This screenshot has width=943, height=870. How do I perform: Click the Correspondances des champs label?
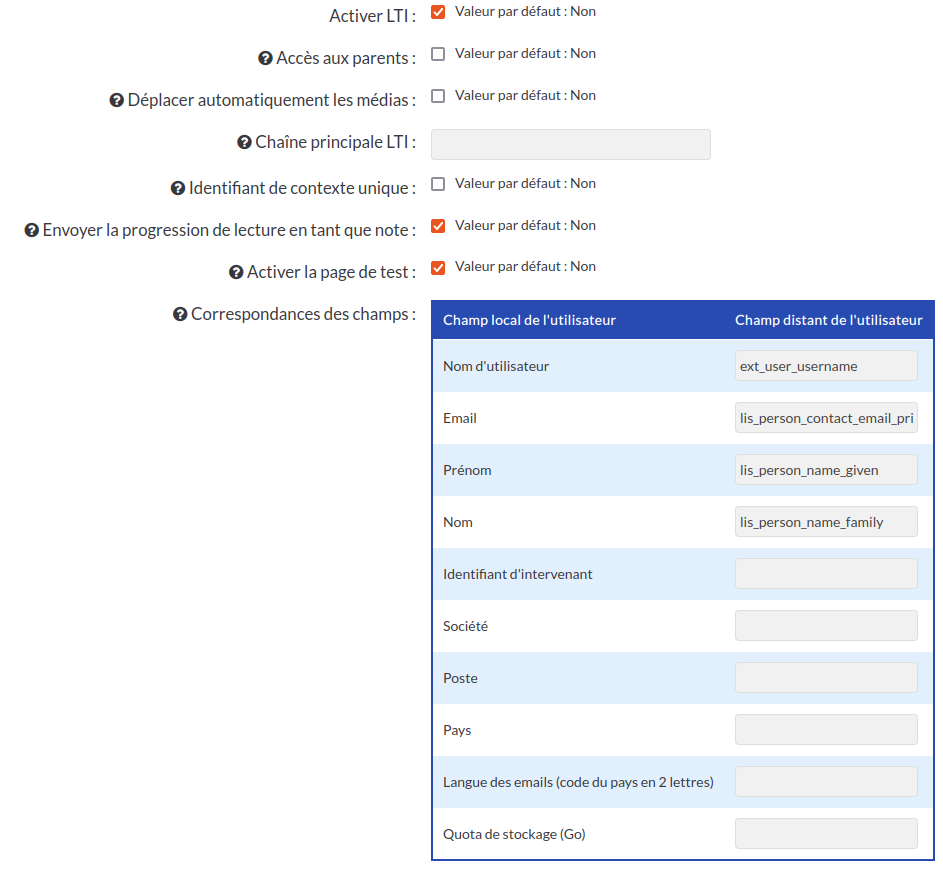click(x=304, y=314)
